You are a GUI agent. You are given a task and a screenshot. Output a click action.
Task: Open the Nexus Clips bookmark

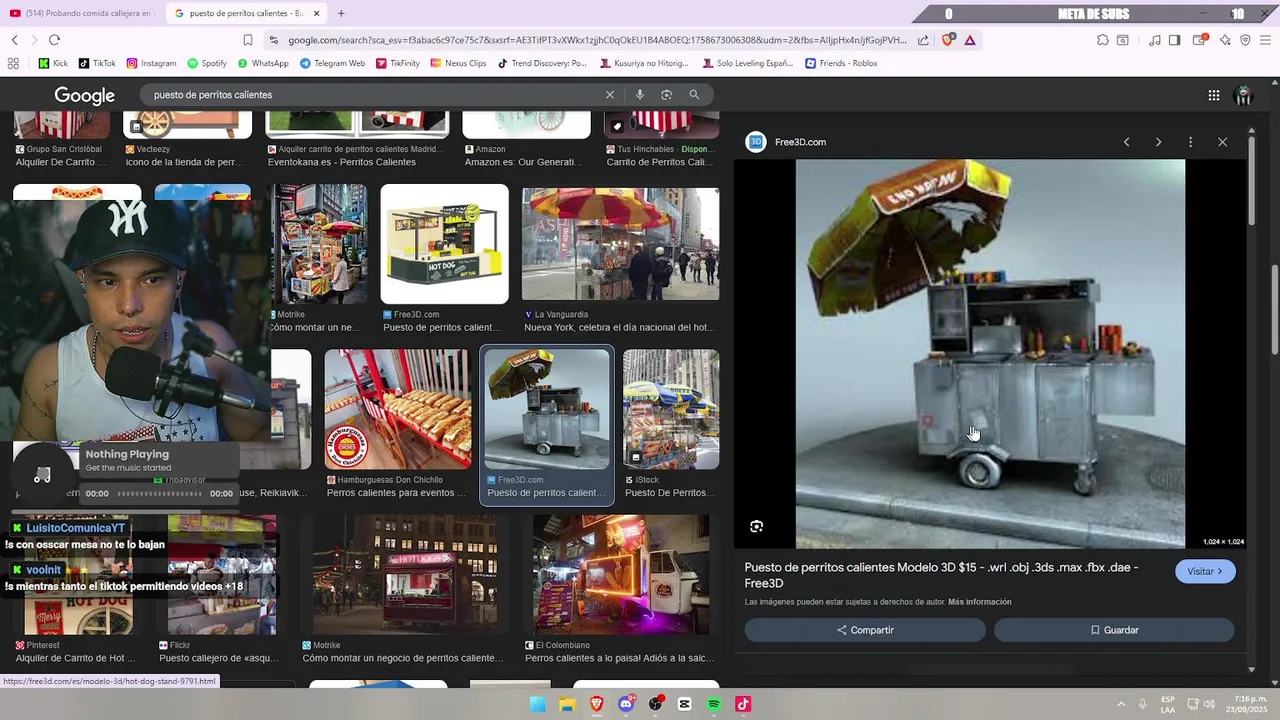tap(458, 63)
